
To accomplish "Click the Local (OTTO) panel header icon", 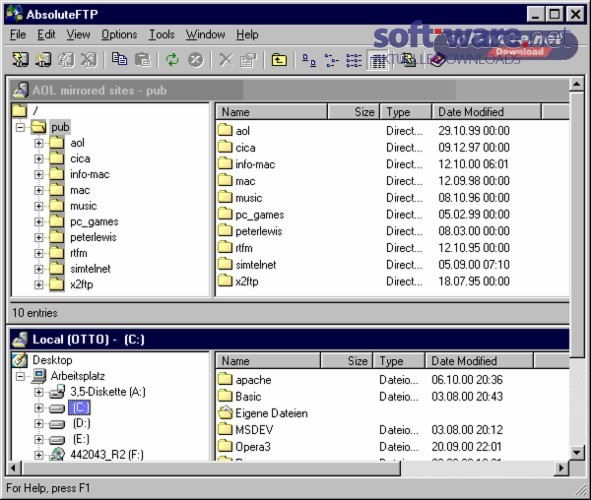I will click(20, 339).
